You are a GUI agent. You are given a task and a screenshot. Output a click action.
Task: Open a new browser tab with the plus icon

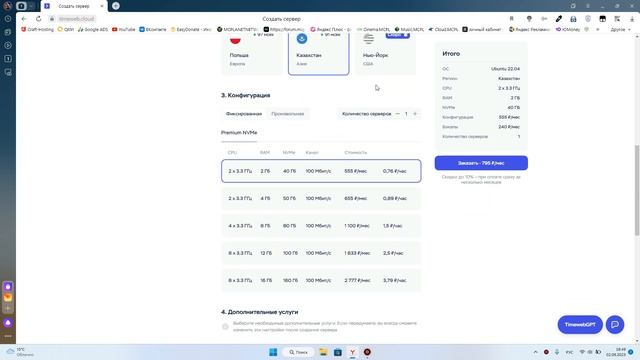click(x=116, y=6)
